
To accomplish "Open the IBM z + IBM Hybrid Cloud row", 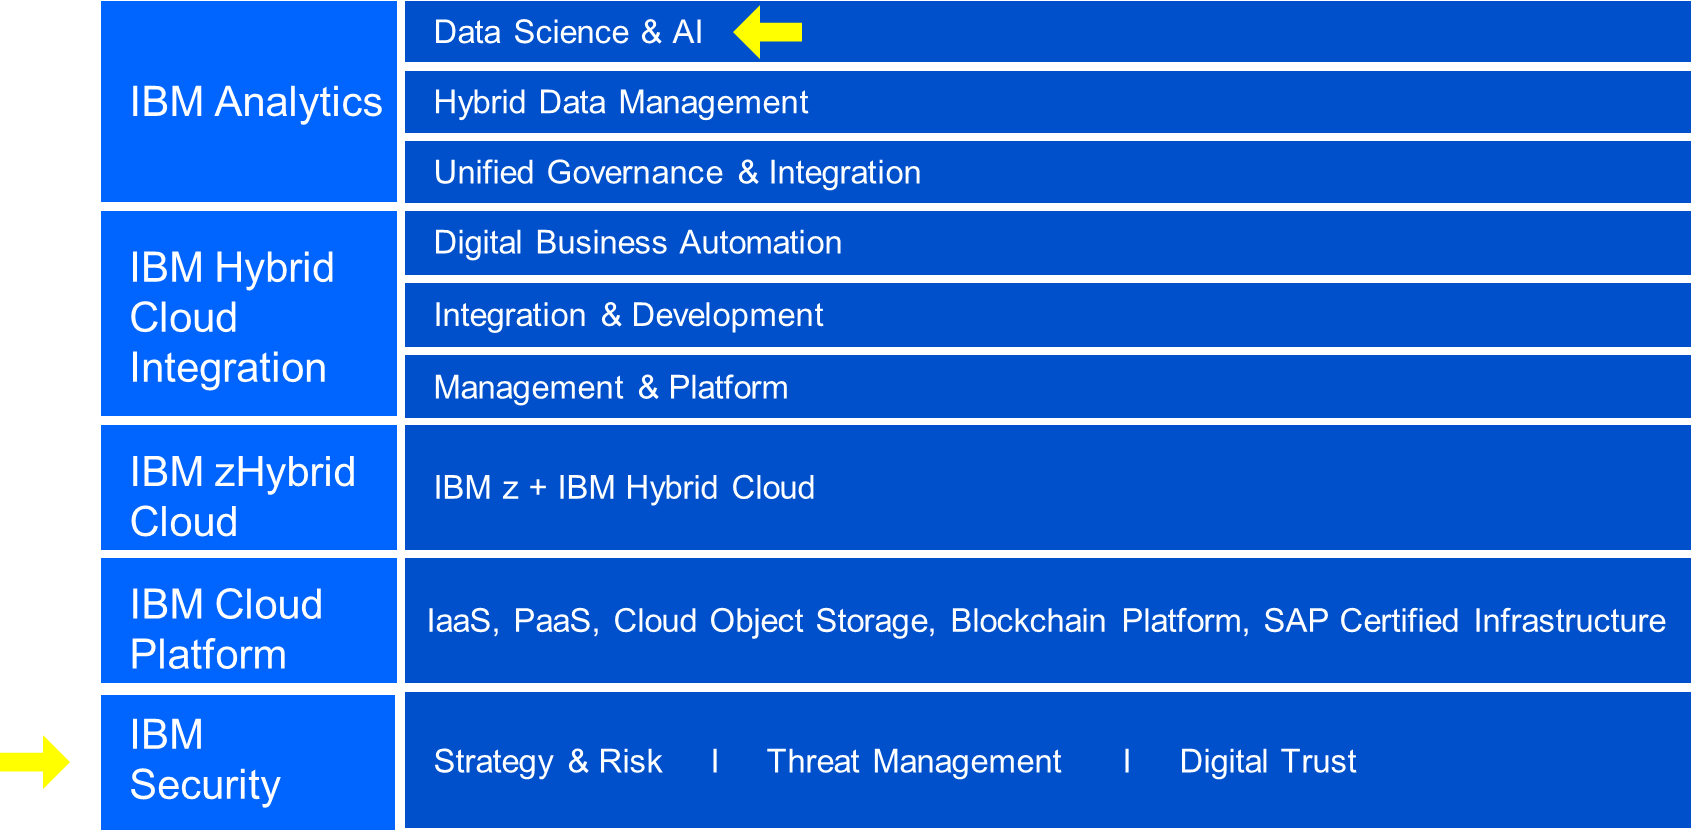I will tap(1047, 488).
